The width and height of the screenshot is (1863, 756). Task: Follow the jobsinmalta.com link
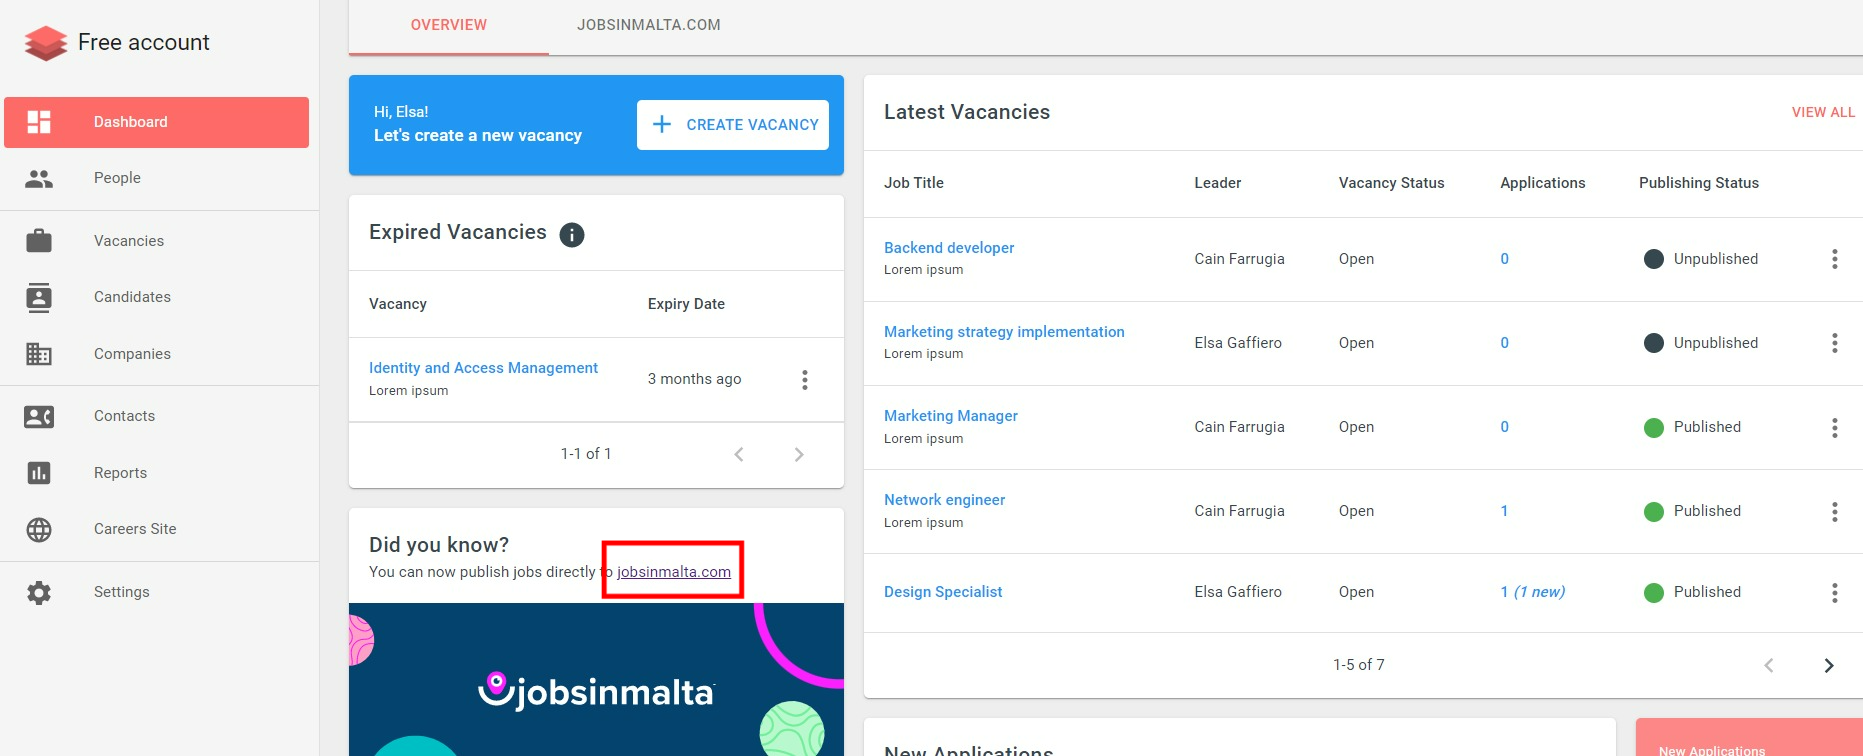point(674,572)
